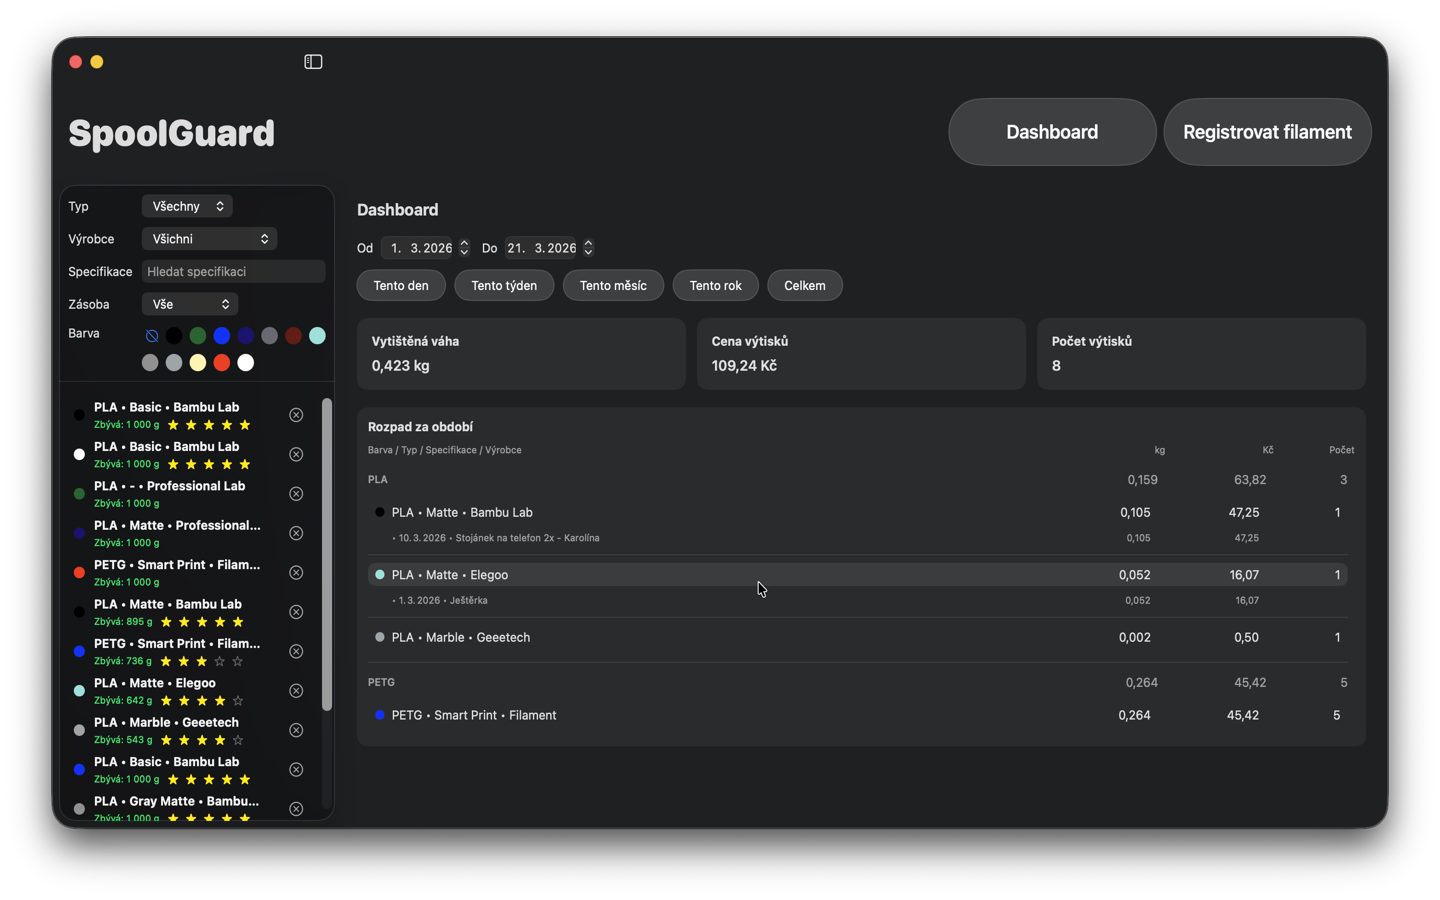
Task: Open the sidebar toggle in the title bar
Action: [x=313, y=61]
